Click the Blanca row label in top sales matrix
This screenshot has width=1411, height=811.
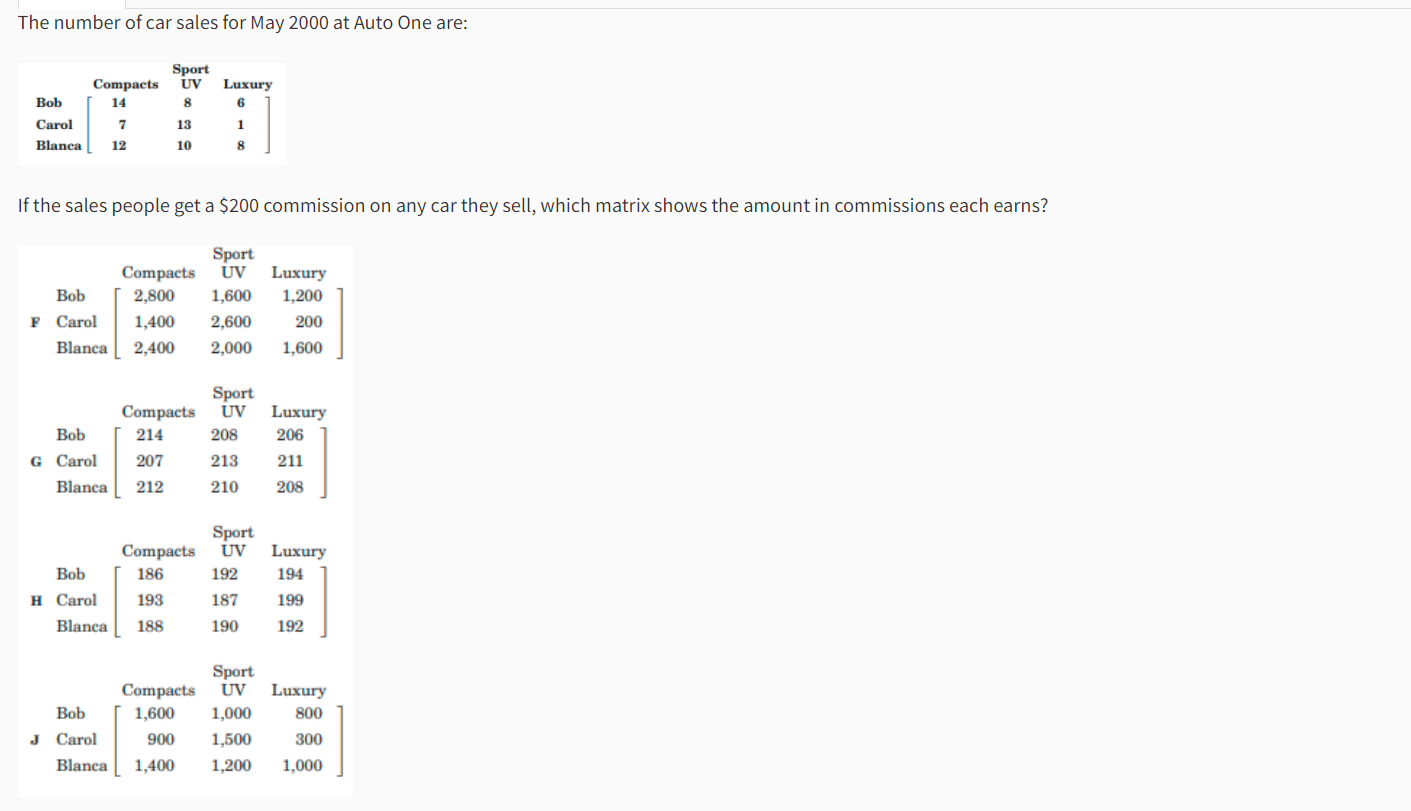(x=58, y=145)
